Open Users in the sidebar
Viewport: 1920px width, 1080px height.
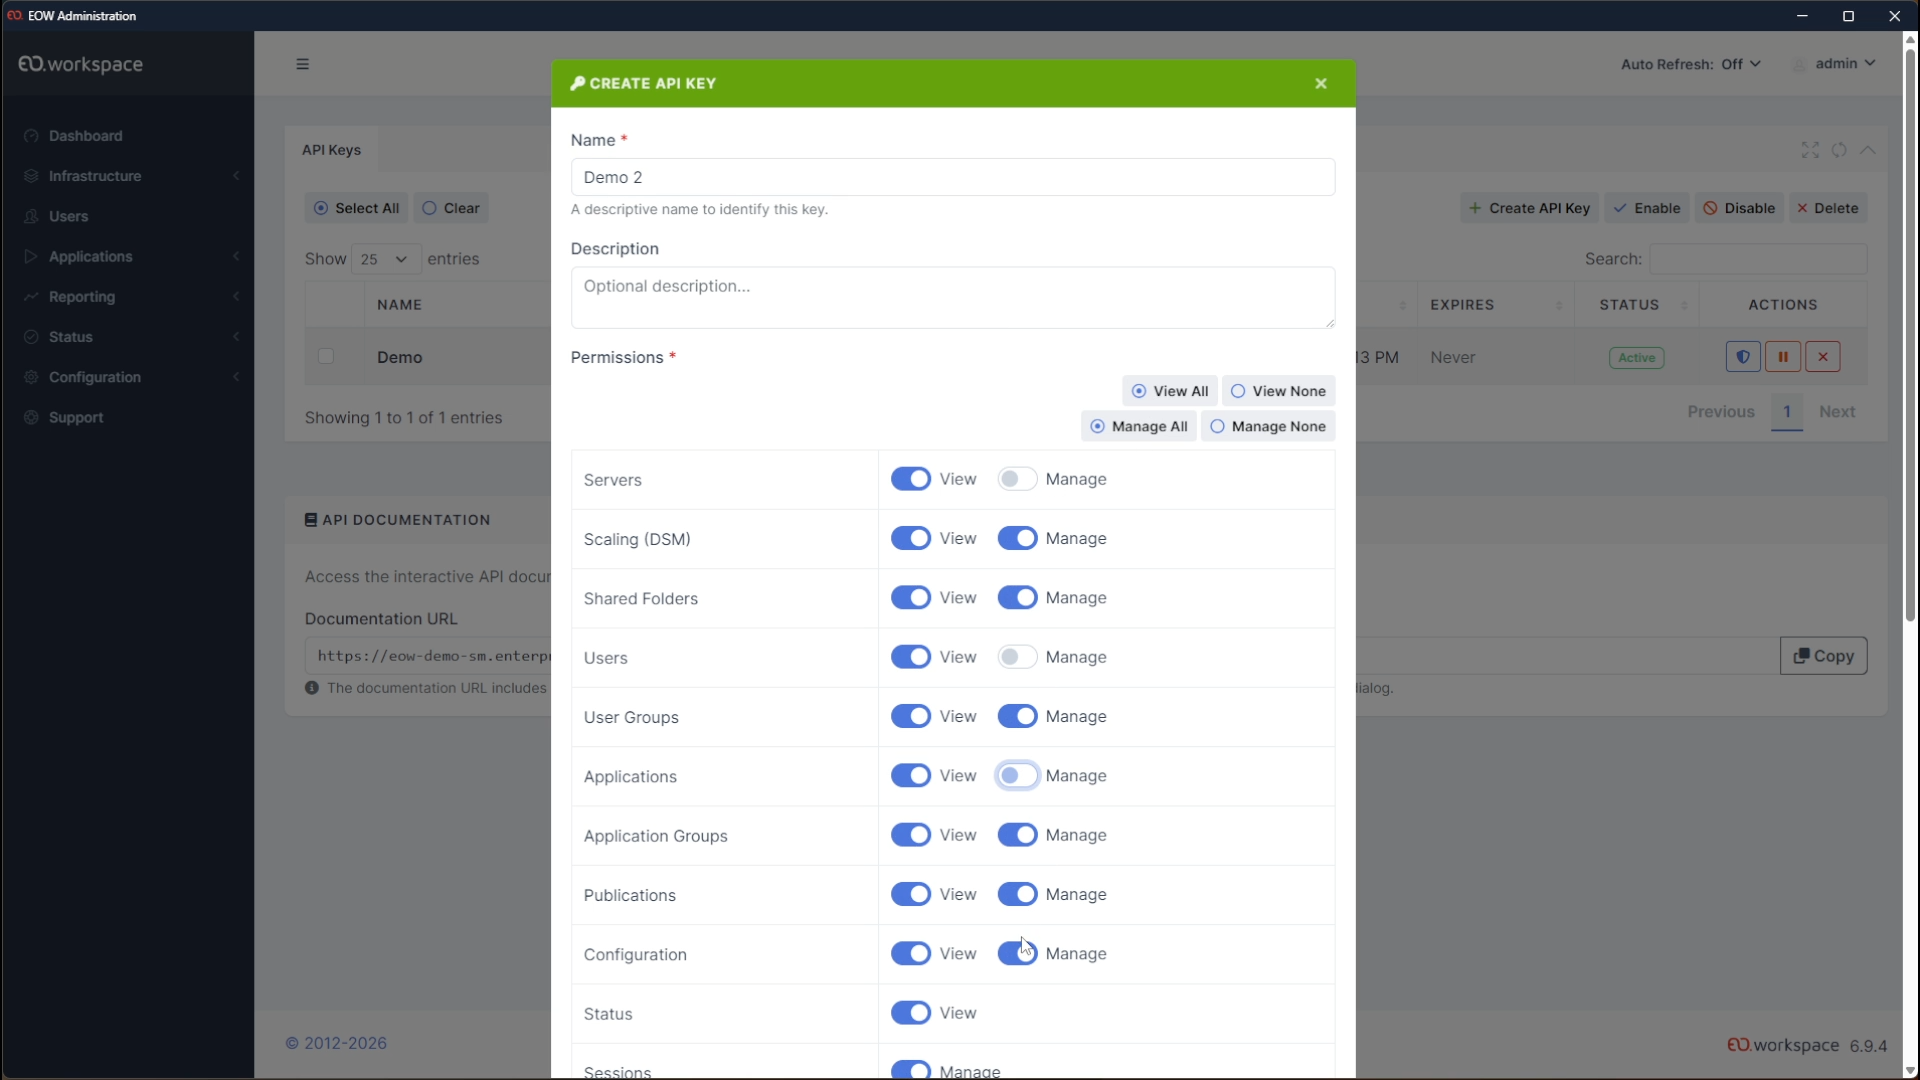tap(69, 216)
